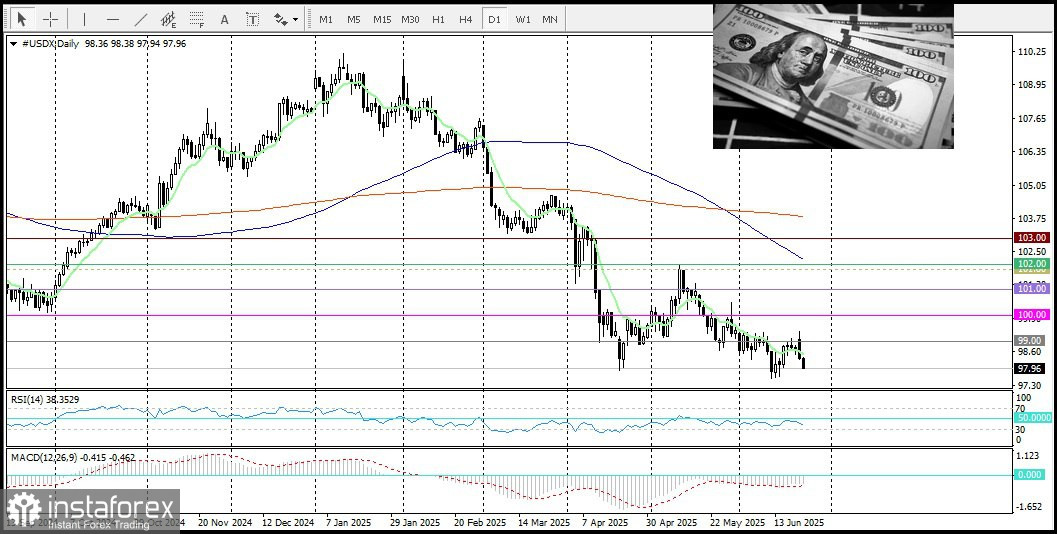
Task: Click the dollar bills photo thumbnail
Action: point(833,76)
